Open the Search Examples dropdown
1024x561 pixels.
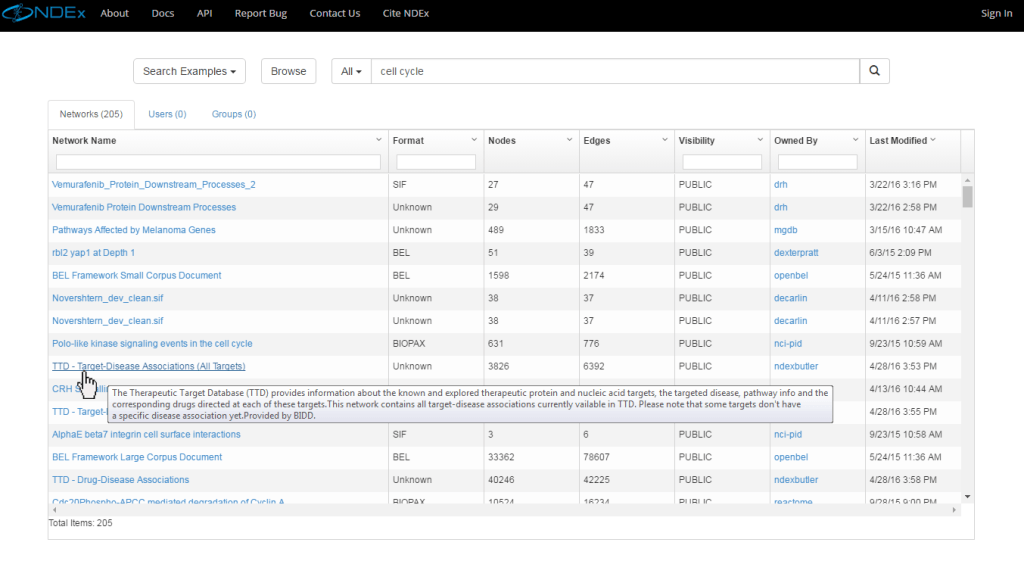tap(189, 71)
